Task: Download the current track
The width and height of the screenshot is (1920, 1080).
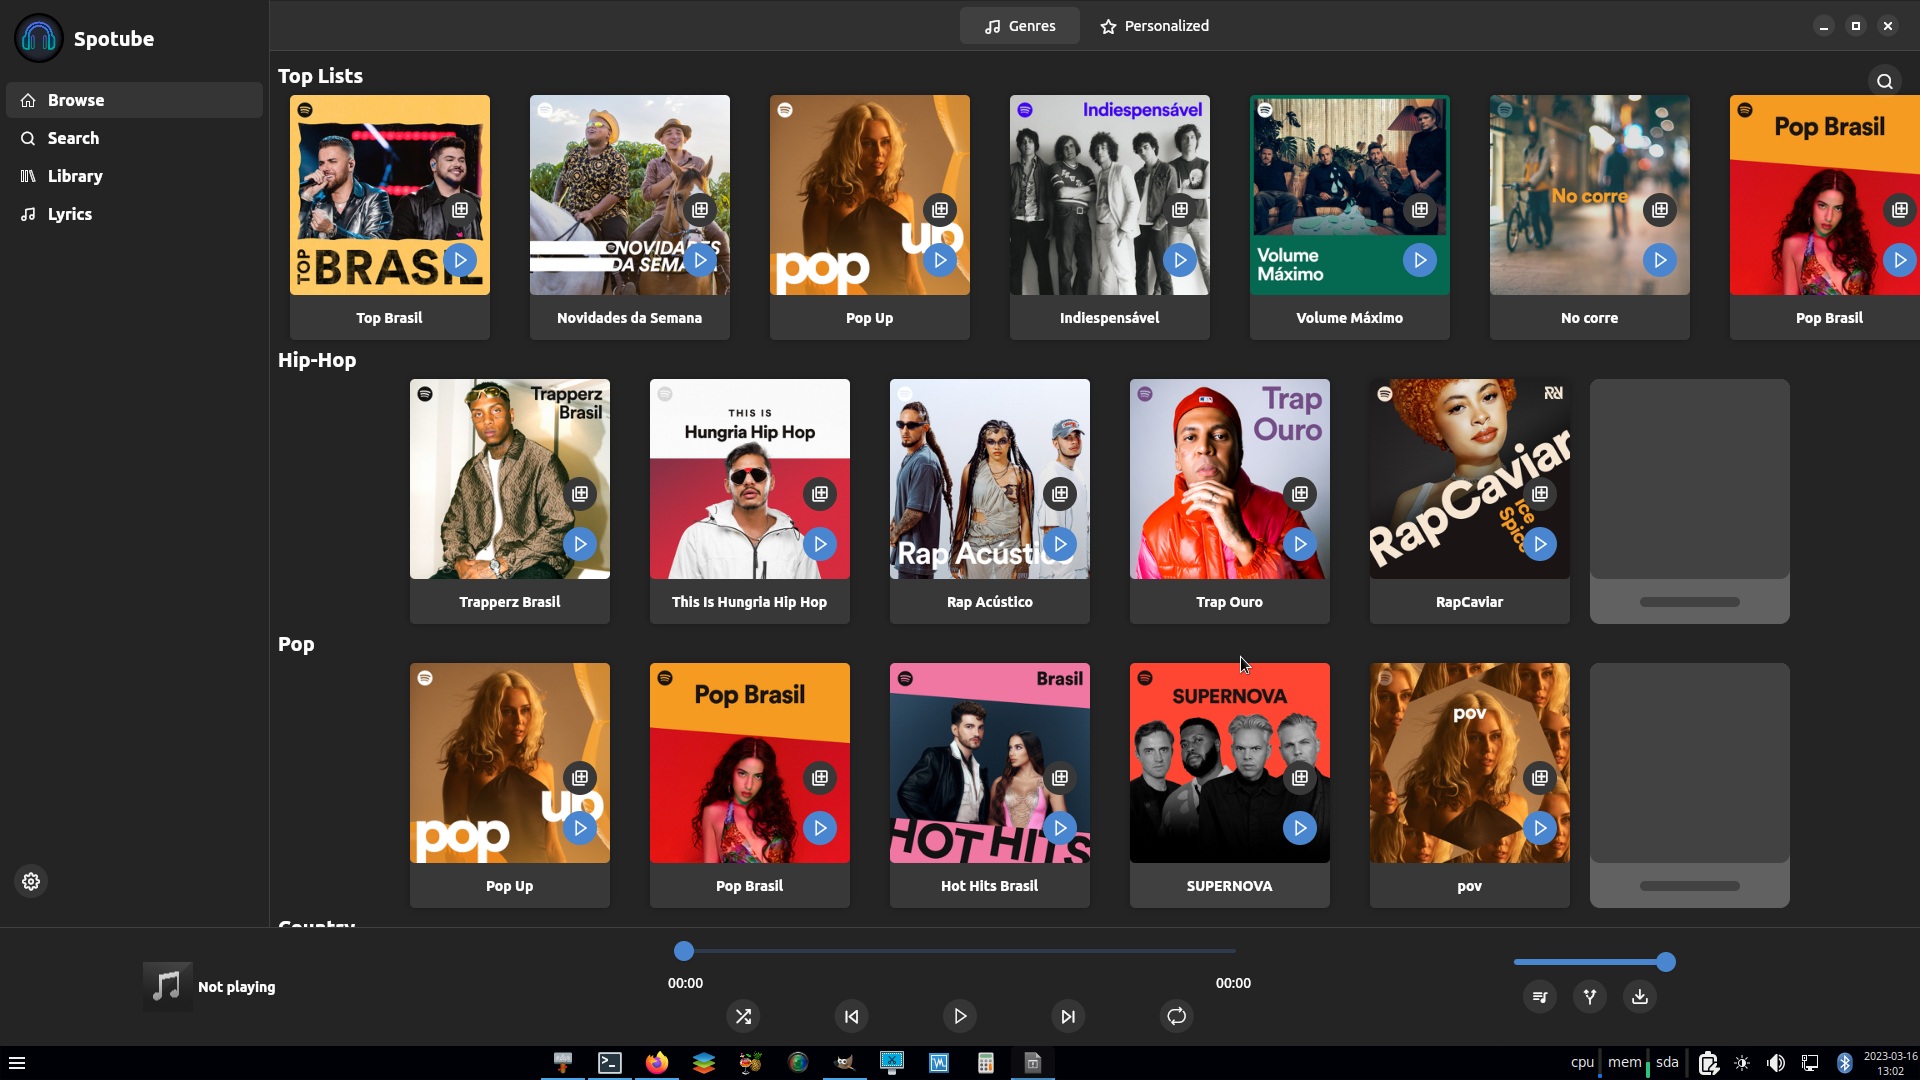Action: (x=1640, y=996)
